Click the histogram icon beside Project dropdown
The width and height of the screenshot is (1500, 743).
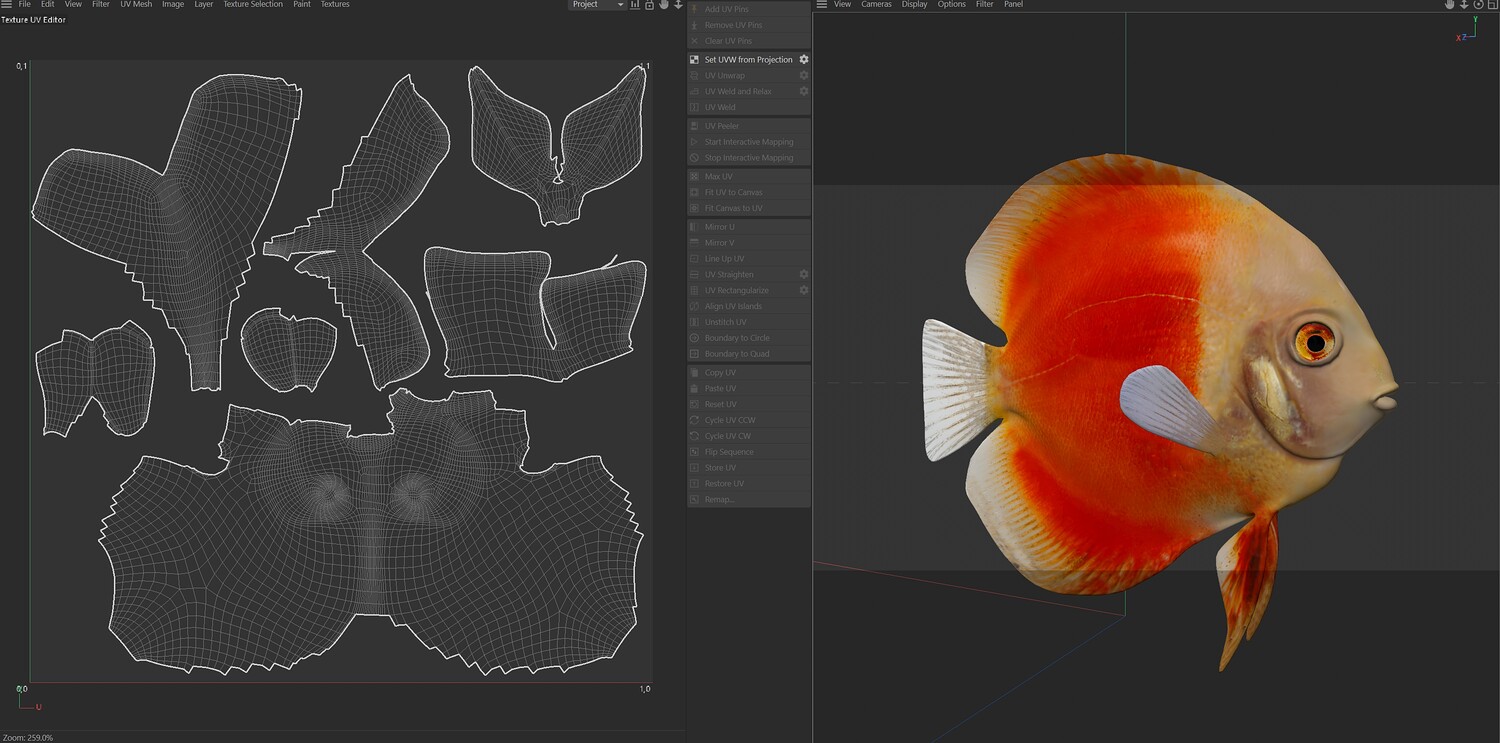pyautogui.click(x=635, y=4)
